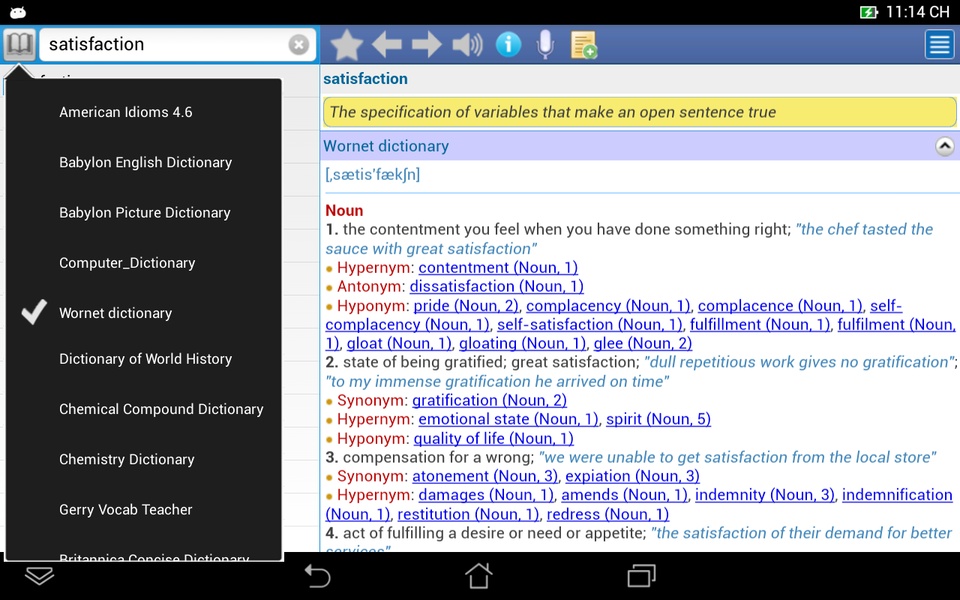Viewport: 960px width, 600px height.
Task: Add a note with the notepad icon
Action: click(583, 45)
